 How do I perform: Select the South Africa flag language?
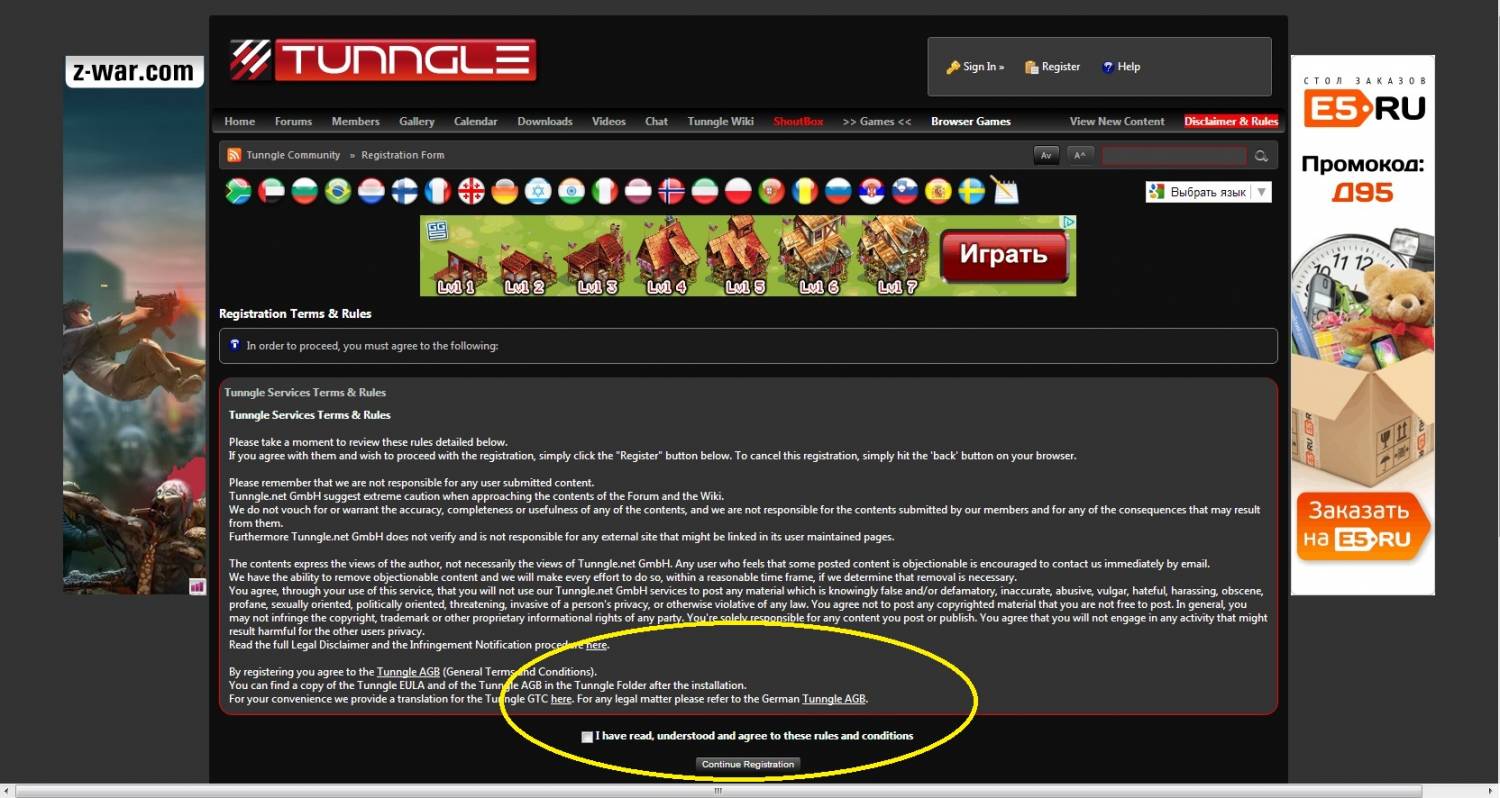point(238,191)
